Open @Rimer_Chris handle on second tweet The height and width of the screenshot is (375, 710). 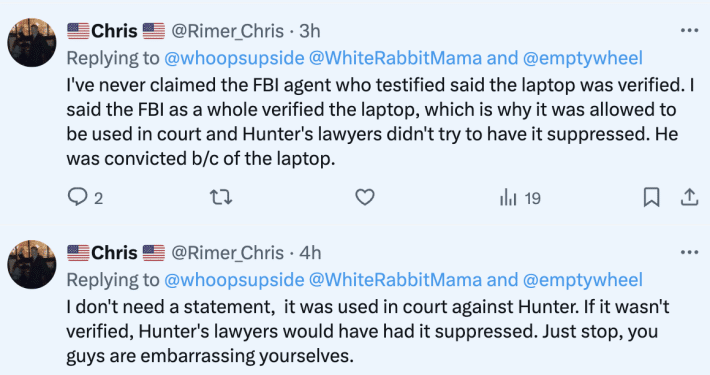(x=227, y=253)
